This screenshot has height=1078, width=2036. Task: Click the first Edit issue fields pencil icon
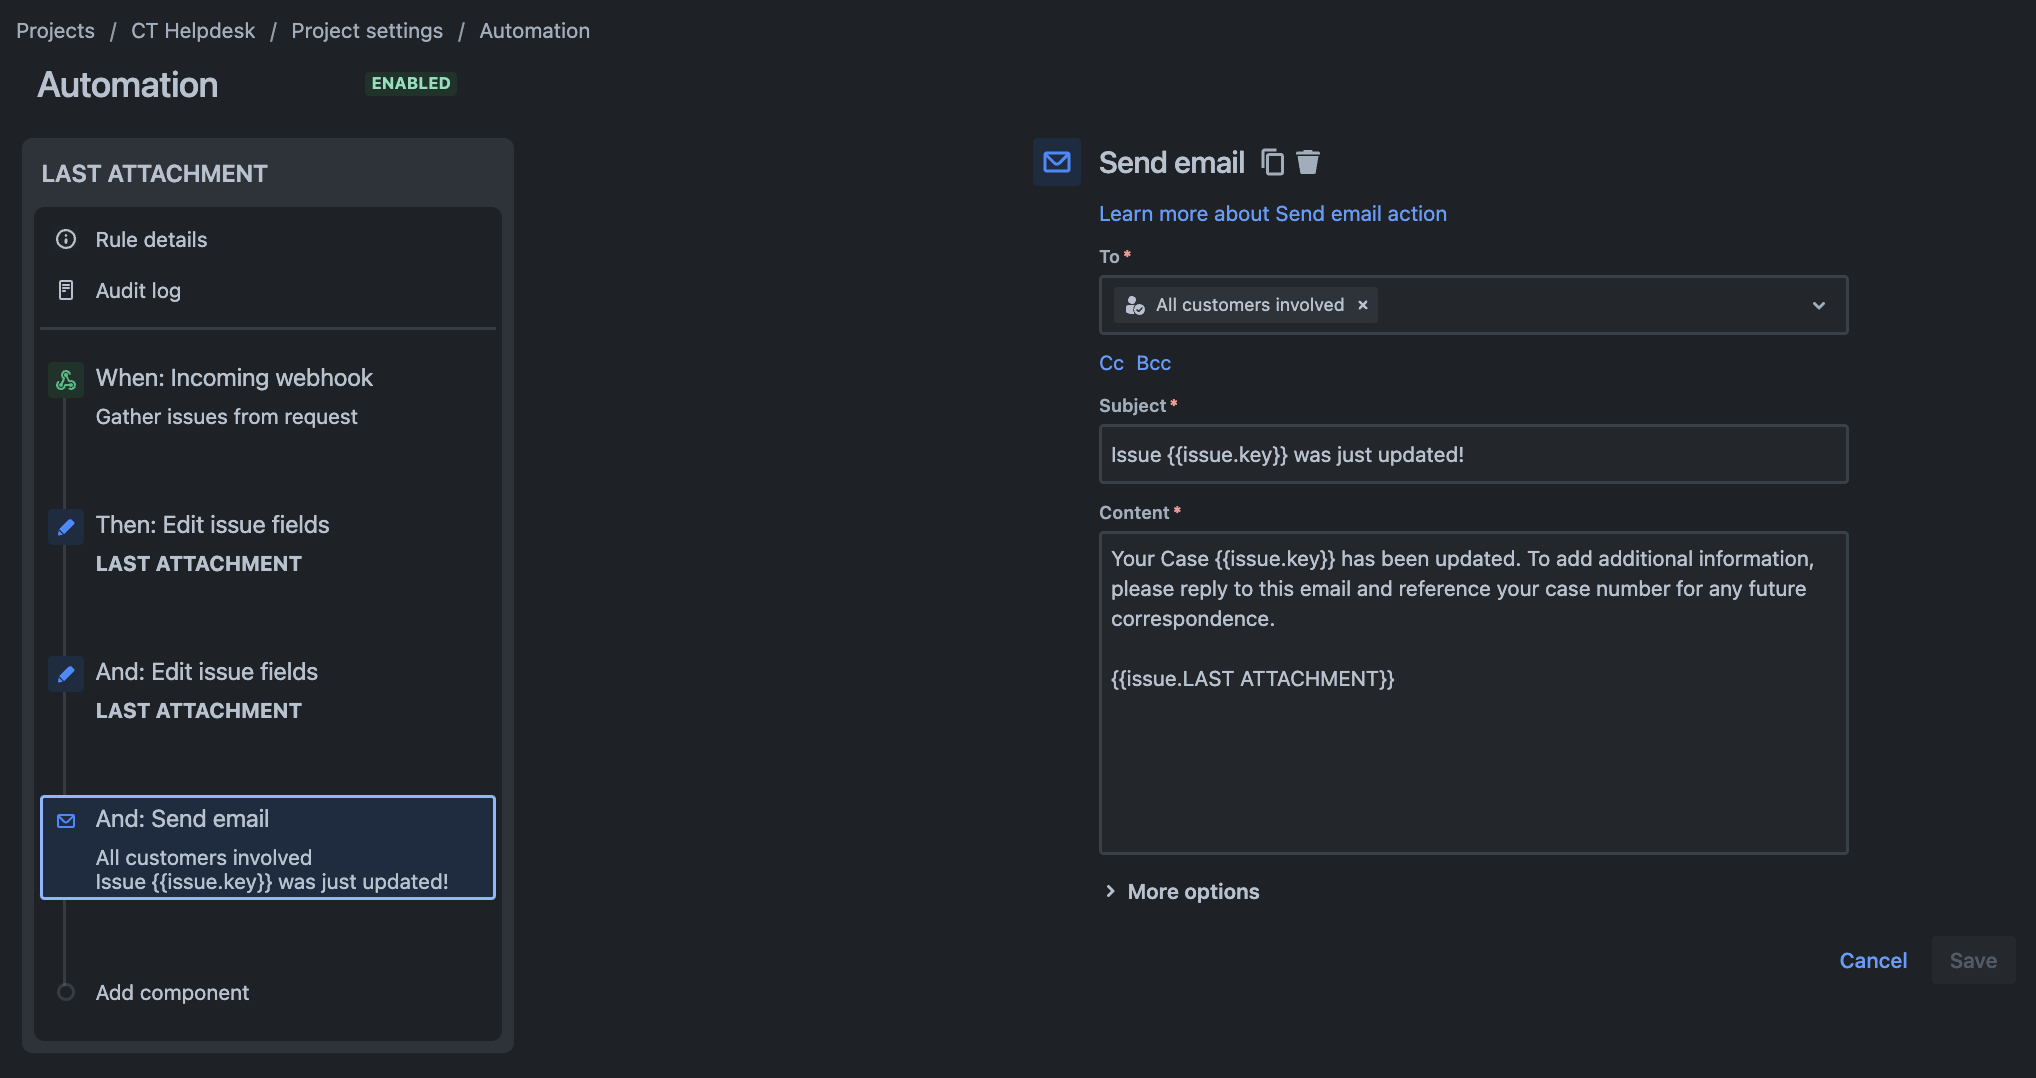pos(66,527)
